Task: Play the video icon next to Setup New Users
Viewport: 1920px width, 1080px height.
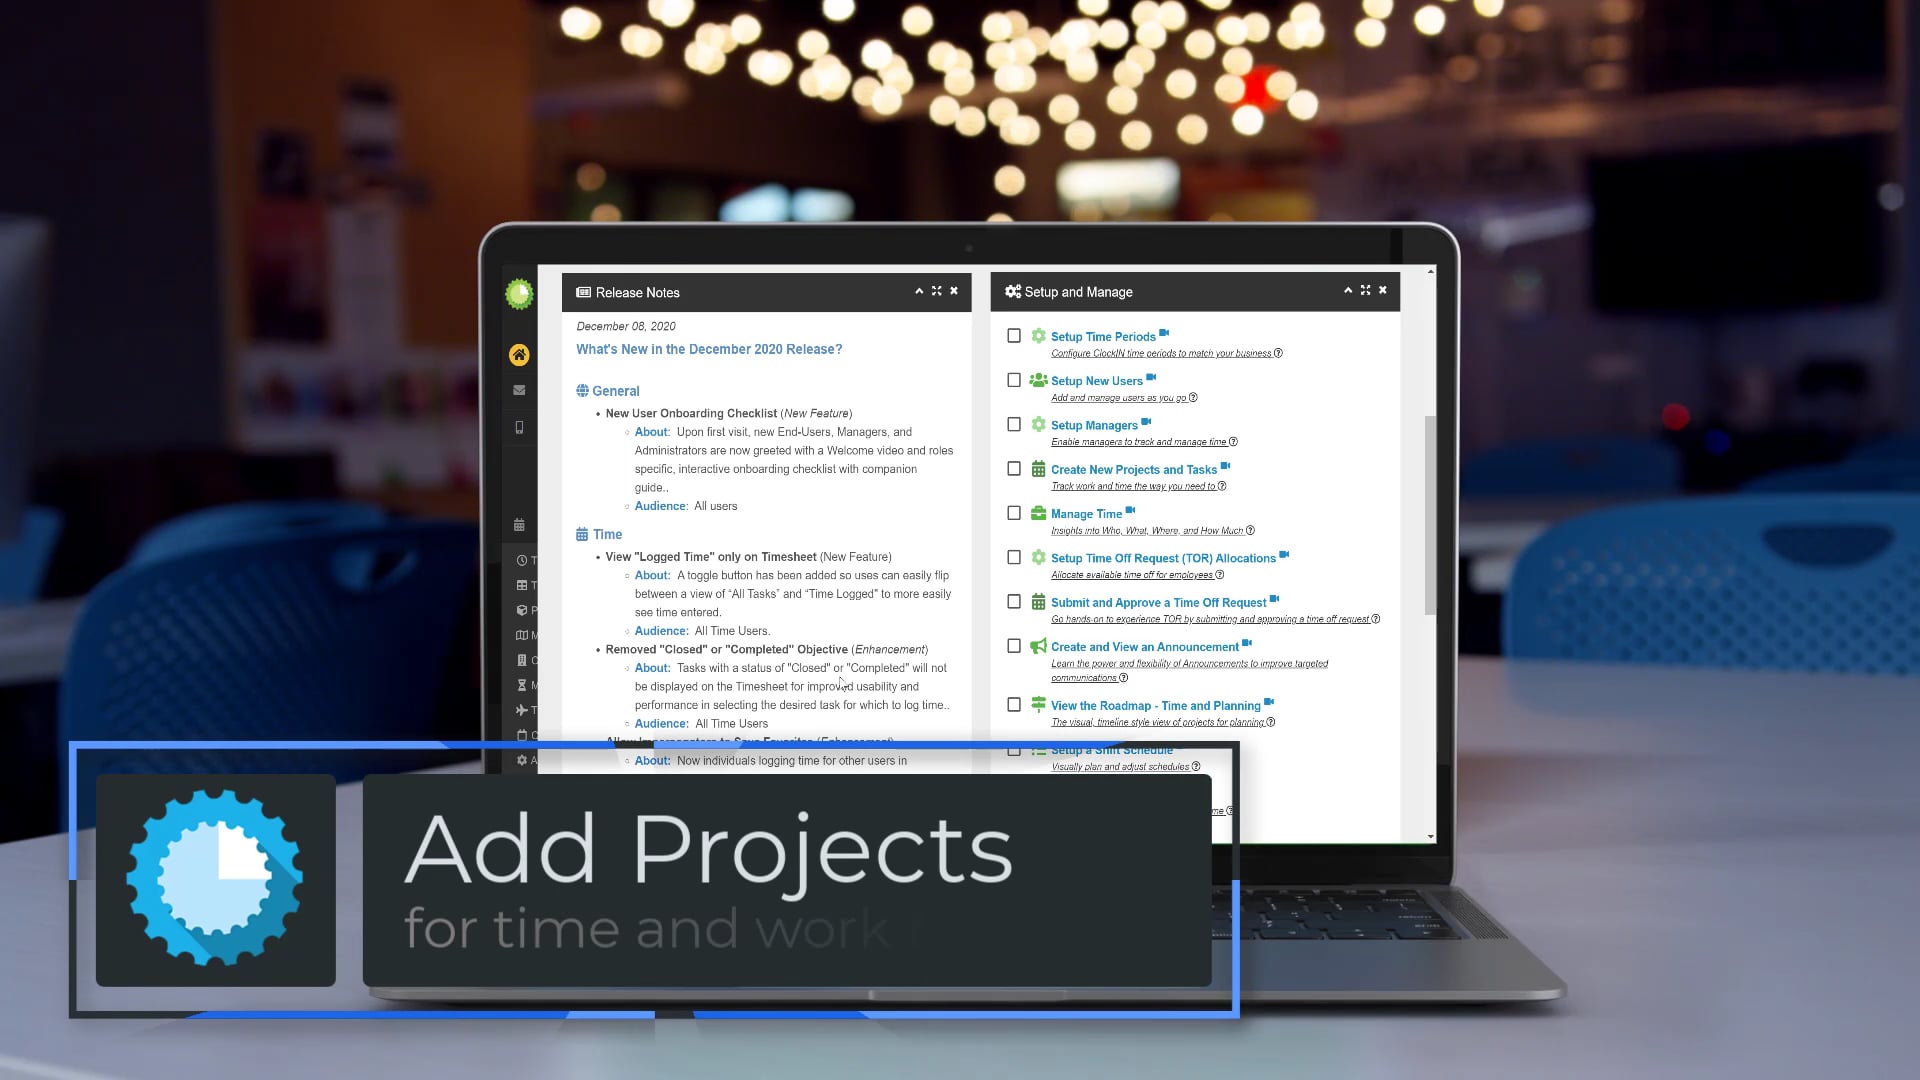Action: (1151, 378)
